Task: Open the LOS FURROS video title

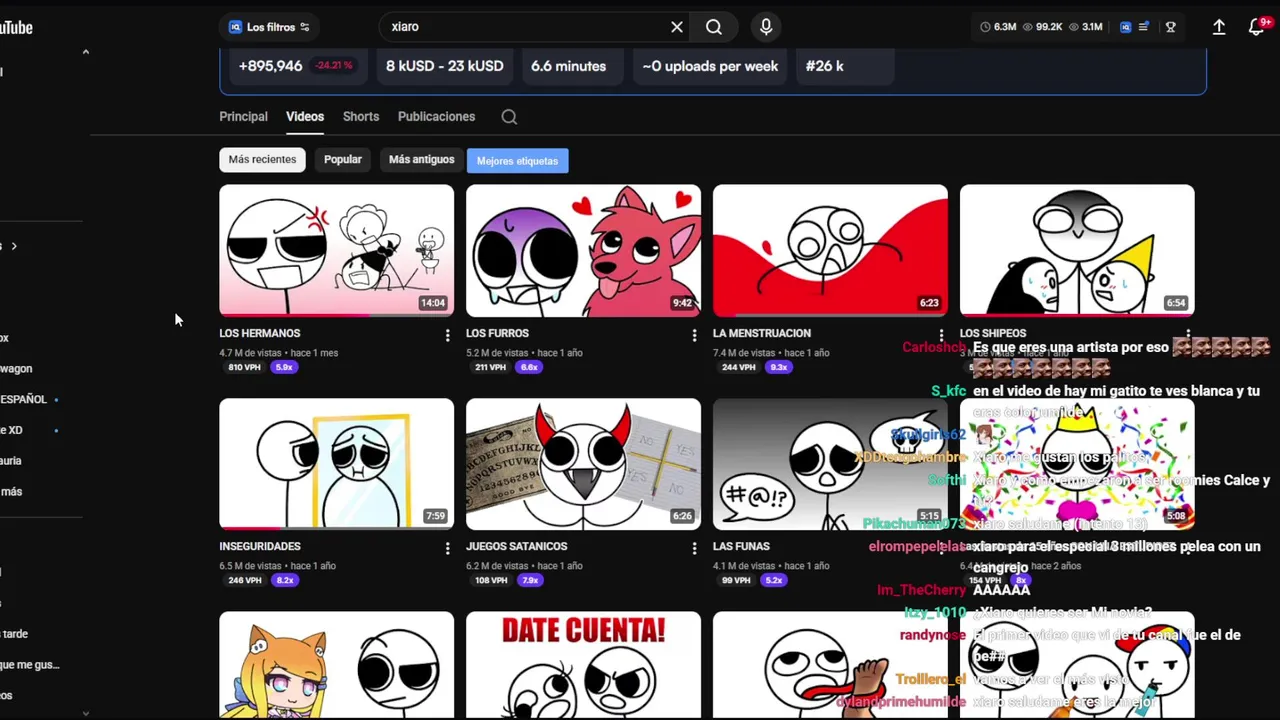Action: coord(497,333)
